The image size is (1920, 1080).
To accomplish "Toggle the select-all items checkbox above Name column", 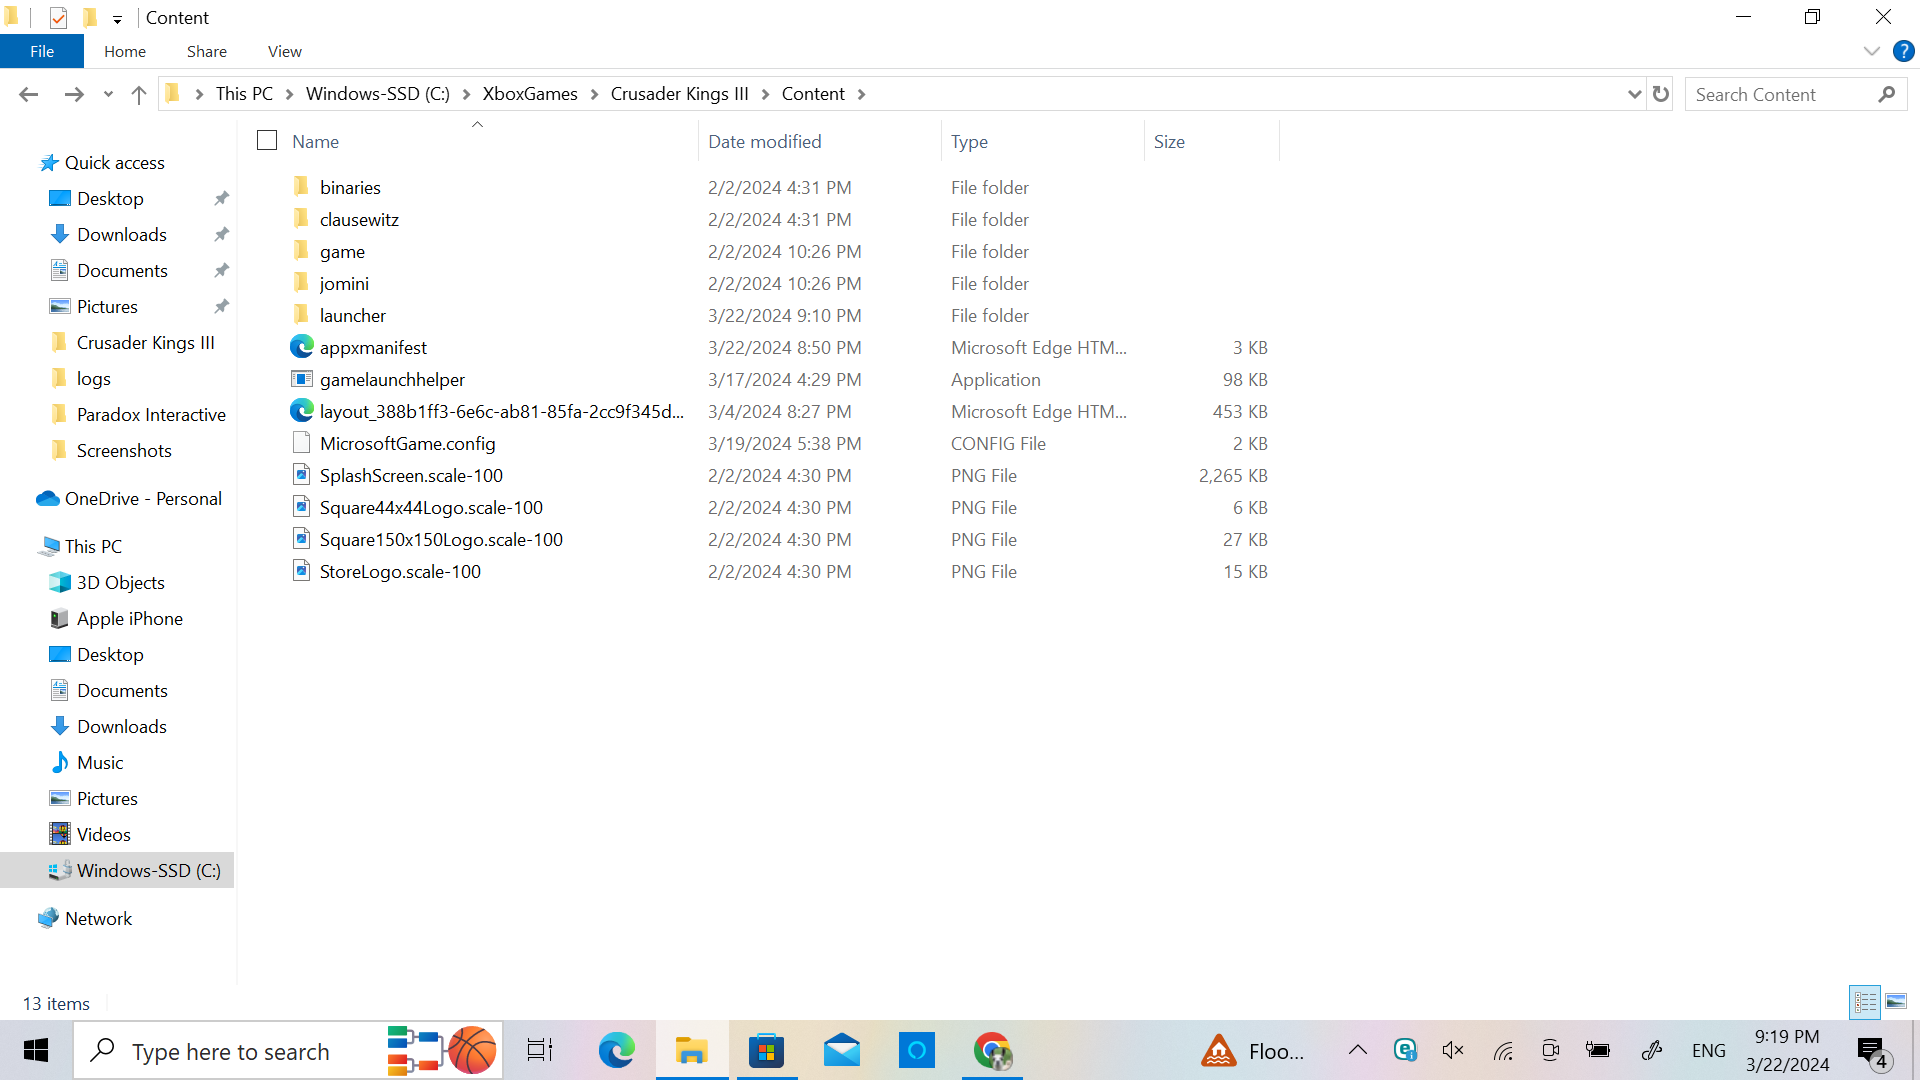I will click(x=266, y=140).
